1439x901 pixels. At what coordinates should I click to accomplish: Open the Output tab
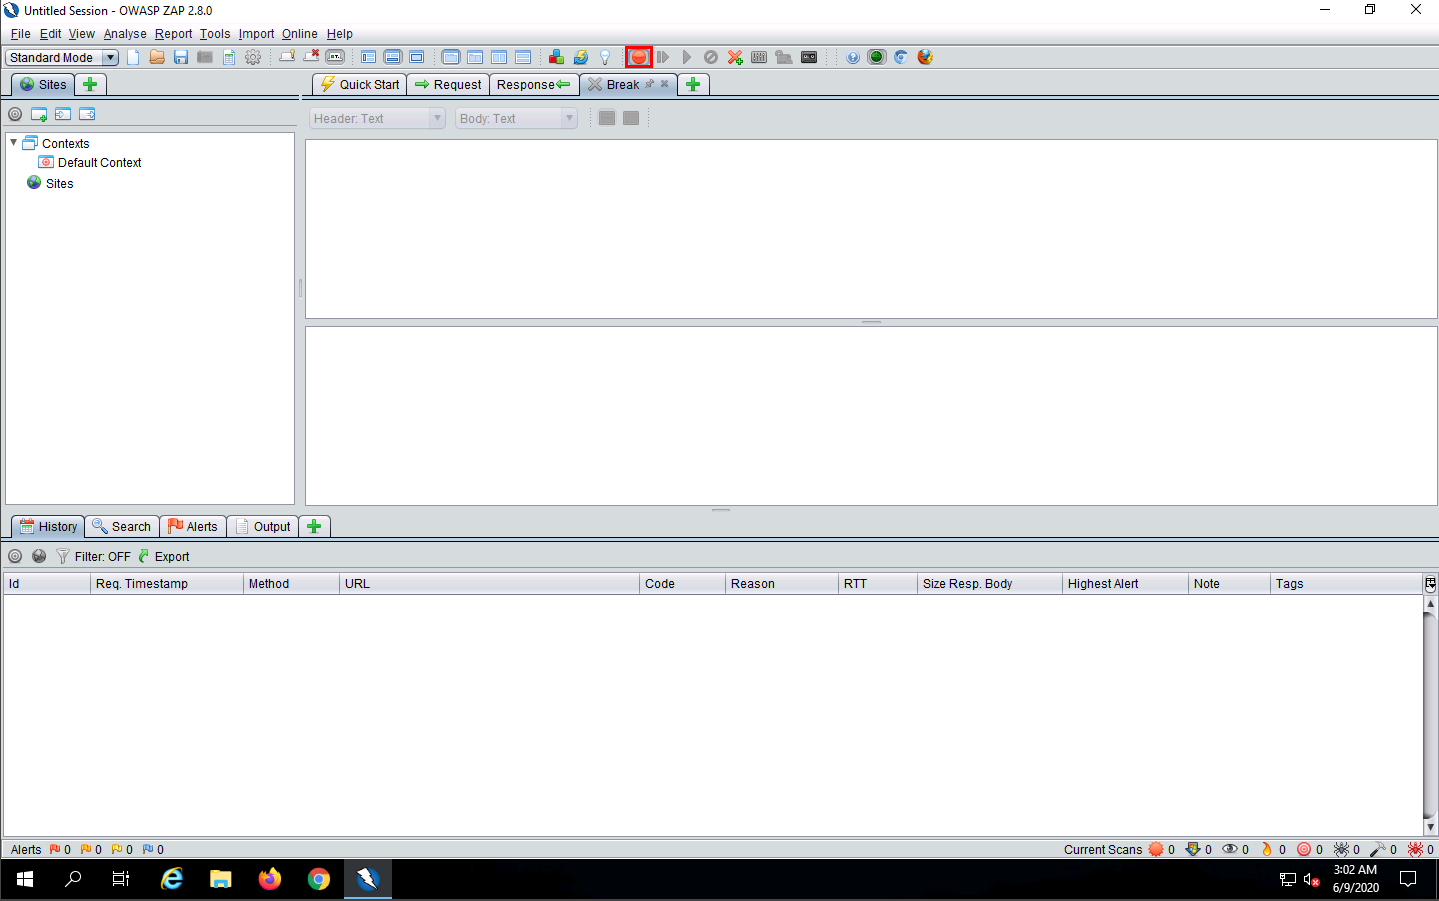pos(263,526)
